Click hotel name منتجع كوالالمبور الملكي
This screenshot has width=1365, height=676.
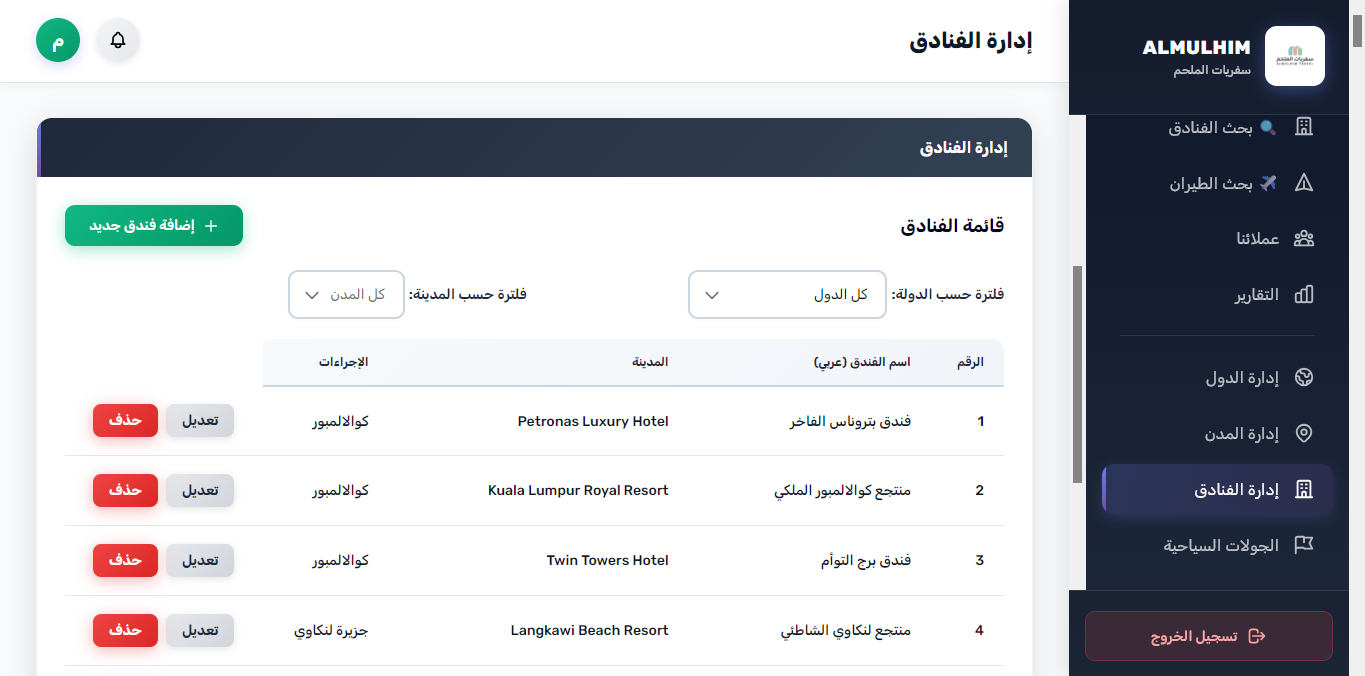[x=843, y=491]
